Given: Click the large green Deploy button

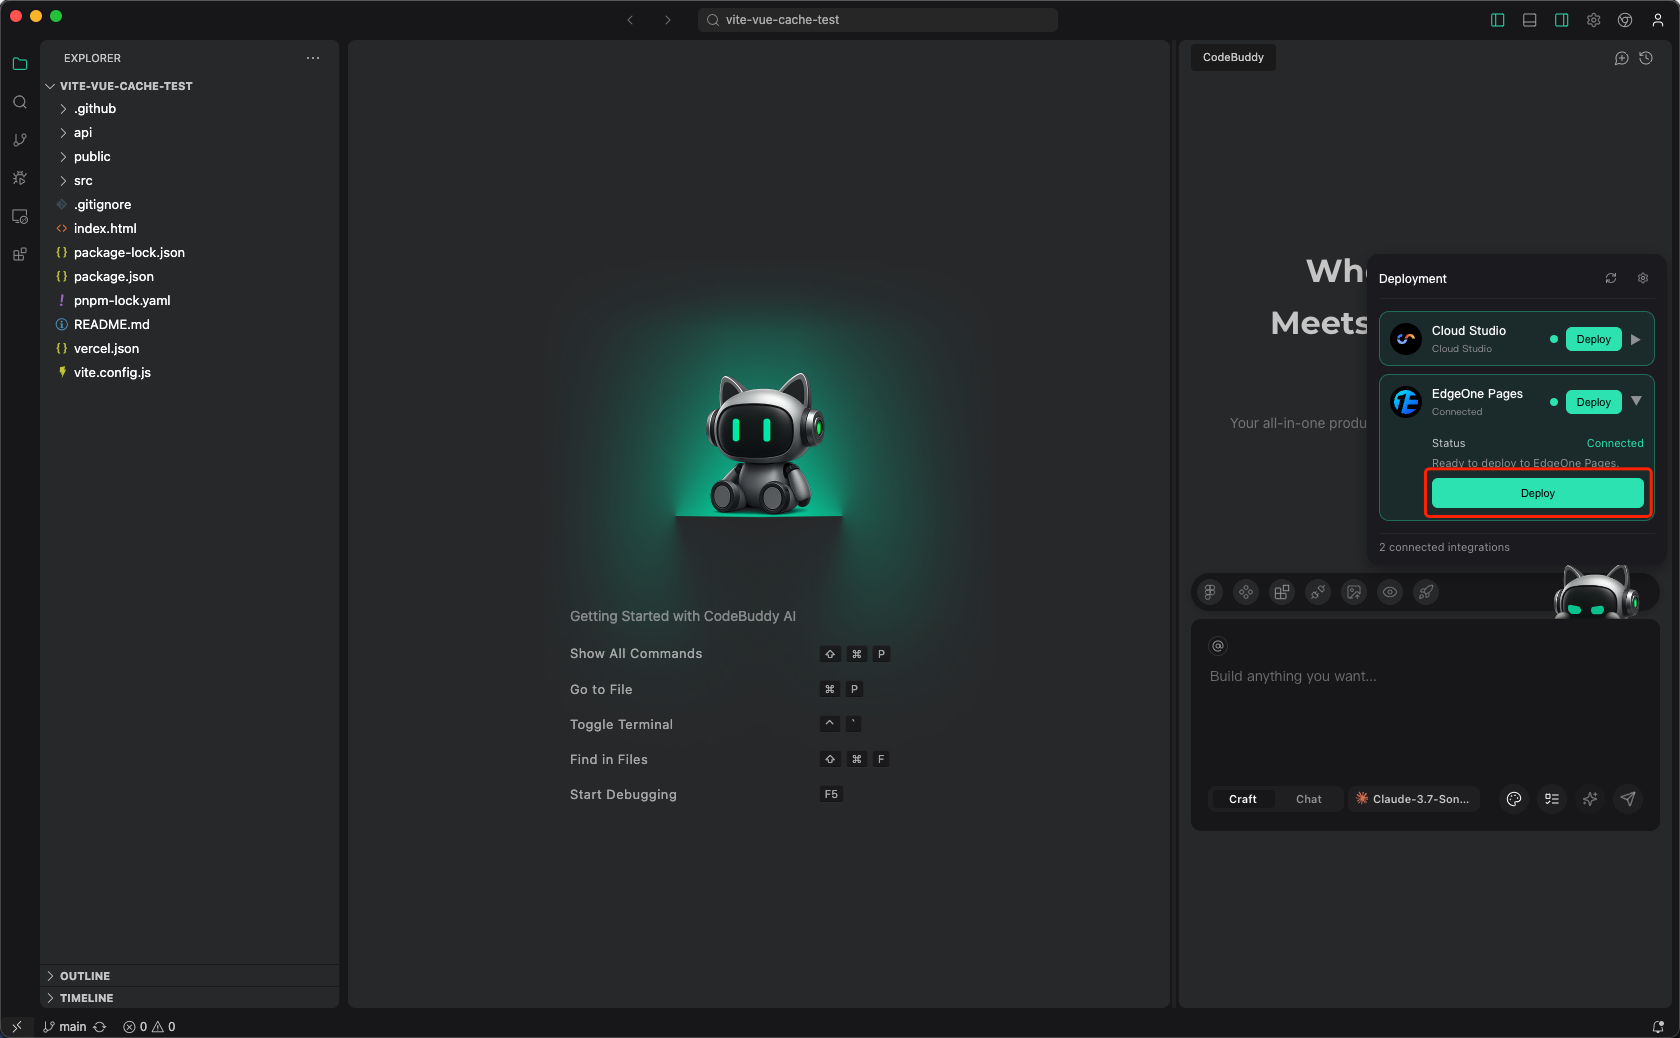Looking at the screenshot, I should point(1537,493).
